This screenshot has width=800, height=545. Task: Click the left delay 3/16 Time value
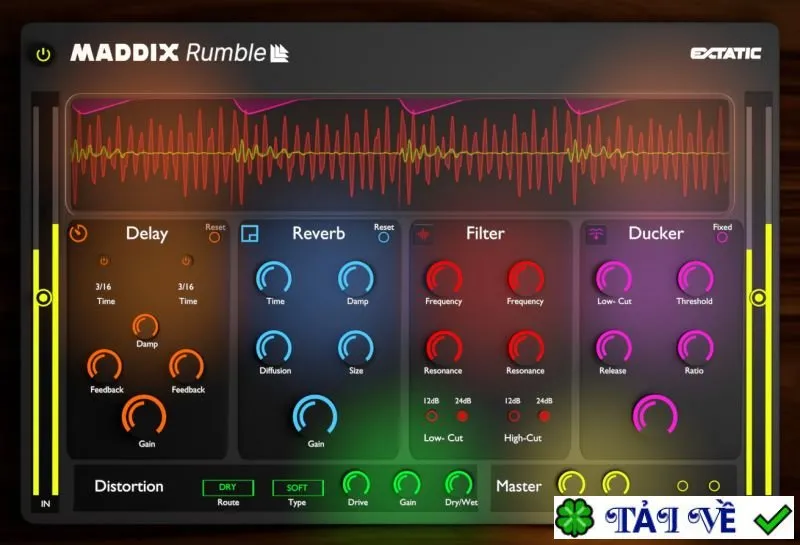(104, 287)
